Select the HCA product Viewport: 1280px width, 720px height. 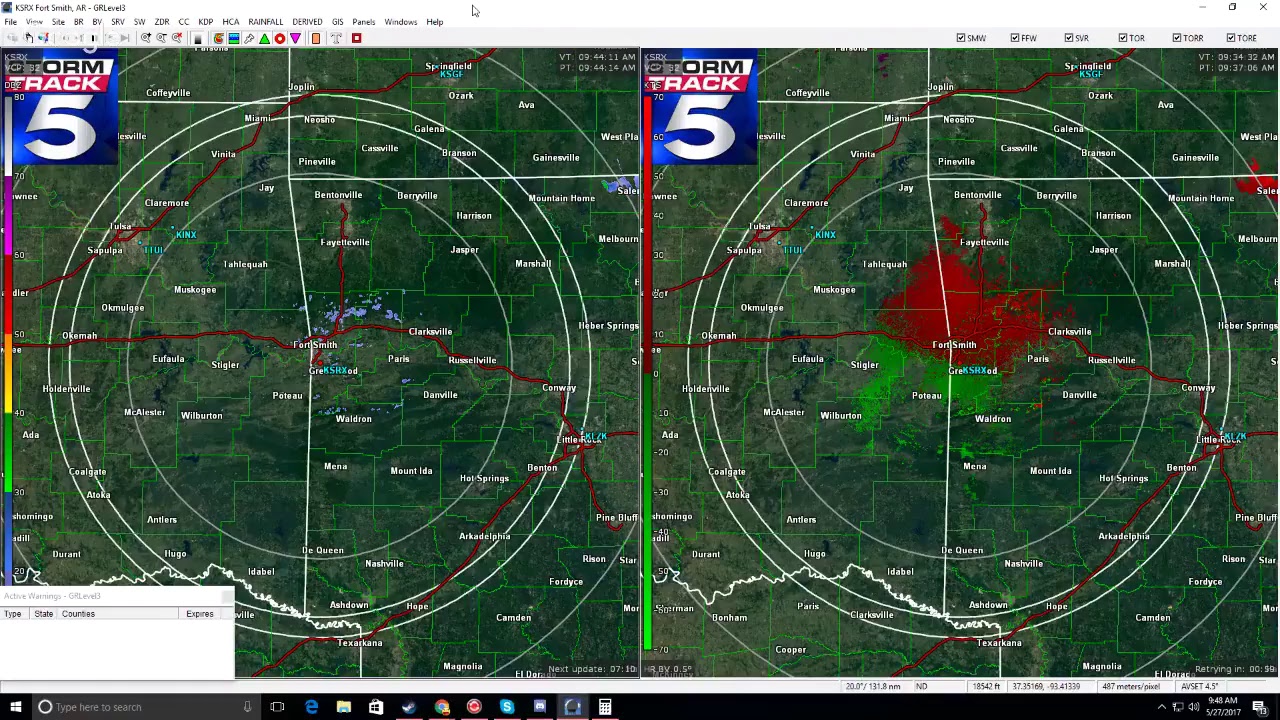[x=230, y=22]
